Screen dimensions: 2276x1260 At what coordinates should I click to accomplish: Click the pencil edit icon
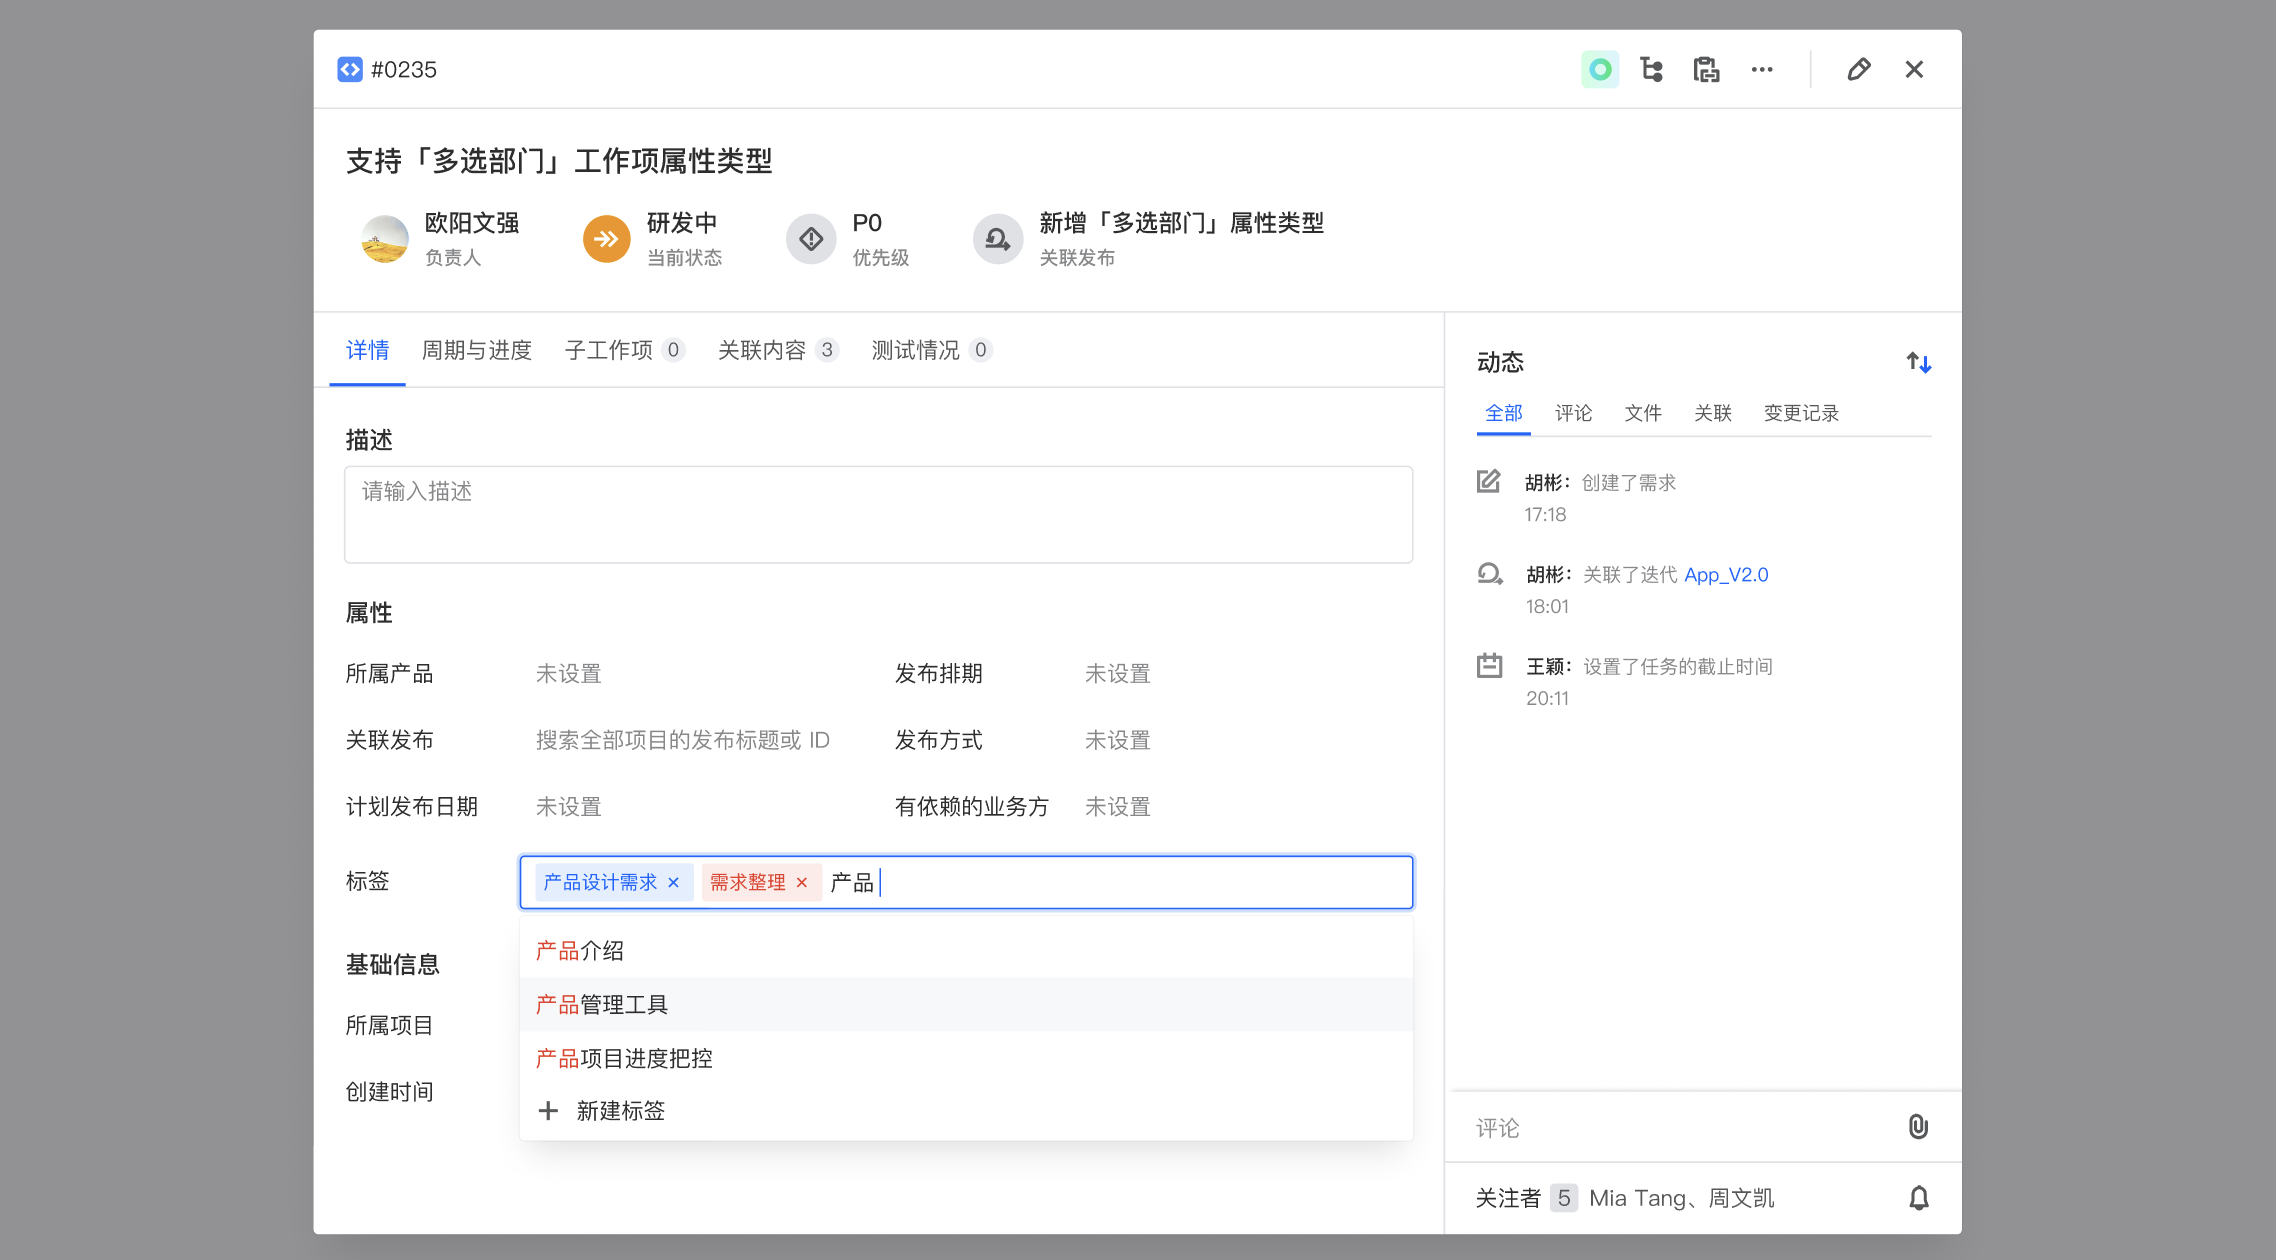[1858, 69]
